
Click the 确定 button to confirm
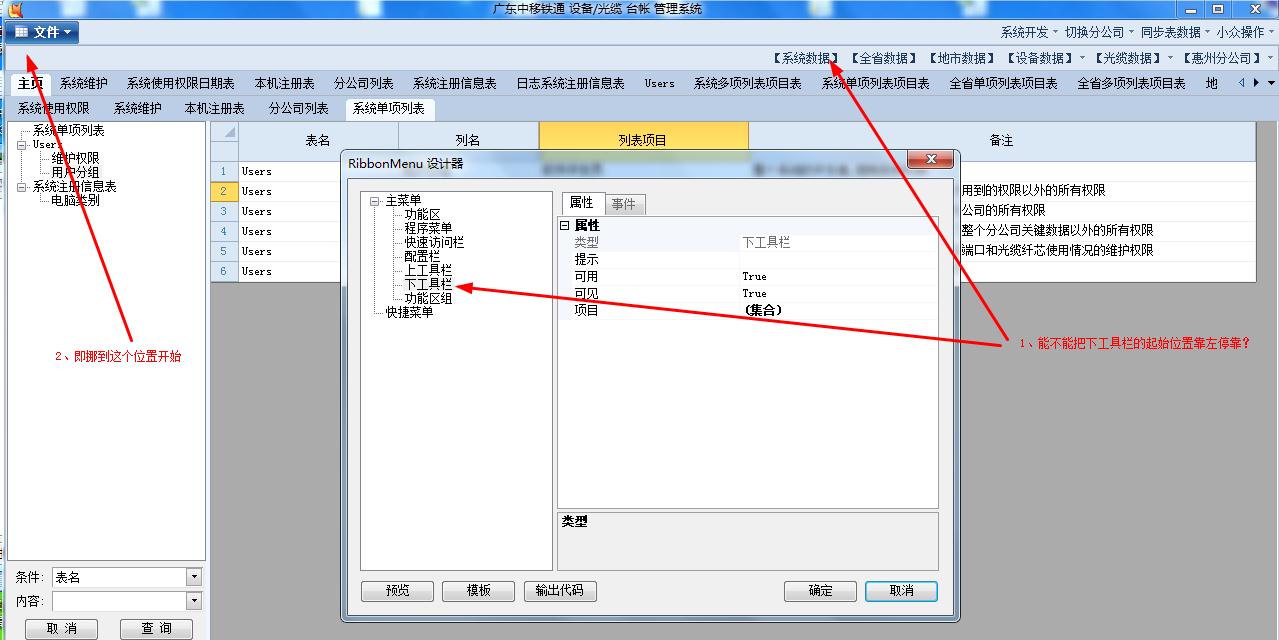pyautogui.click(x=819, y=591)
